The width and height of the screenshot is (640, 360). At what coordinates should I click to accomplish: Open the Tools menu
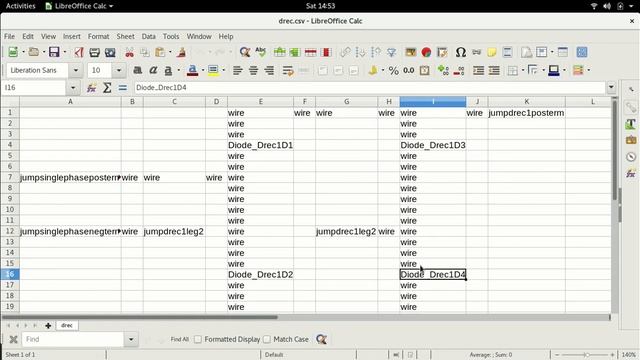(x=171, y=36)
